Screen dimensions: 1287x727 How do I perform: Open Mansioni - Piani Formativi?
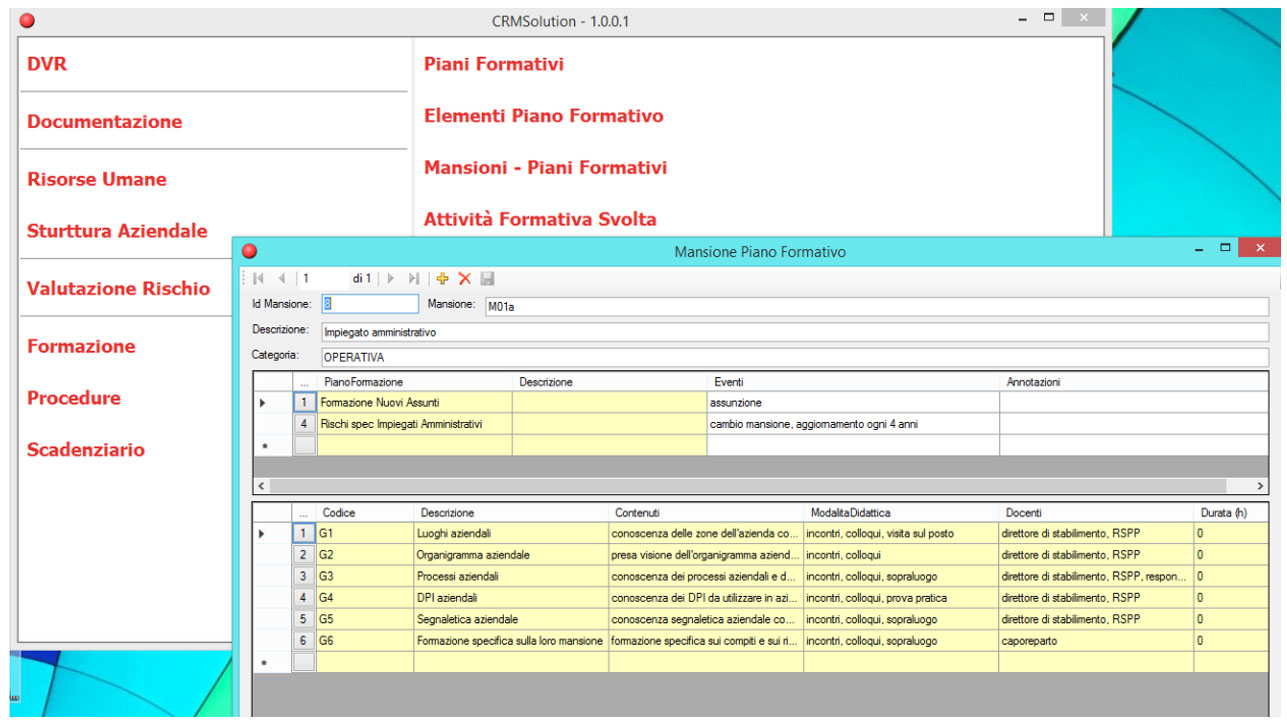click(546, 168)
